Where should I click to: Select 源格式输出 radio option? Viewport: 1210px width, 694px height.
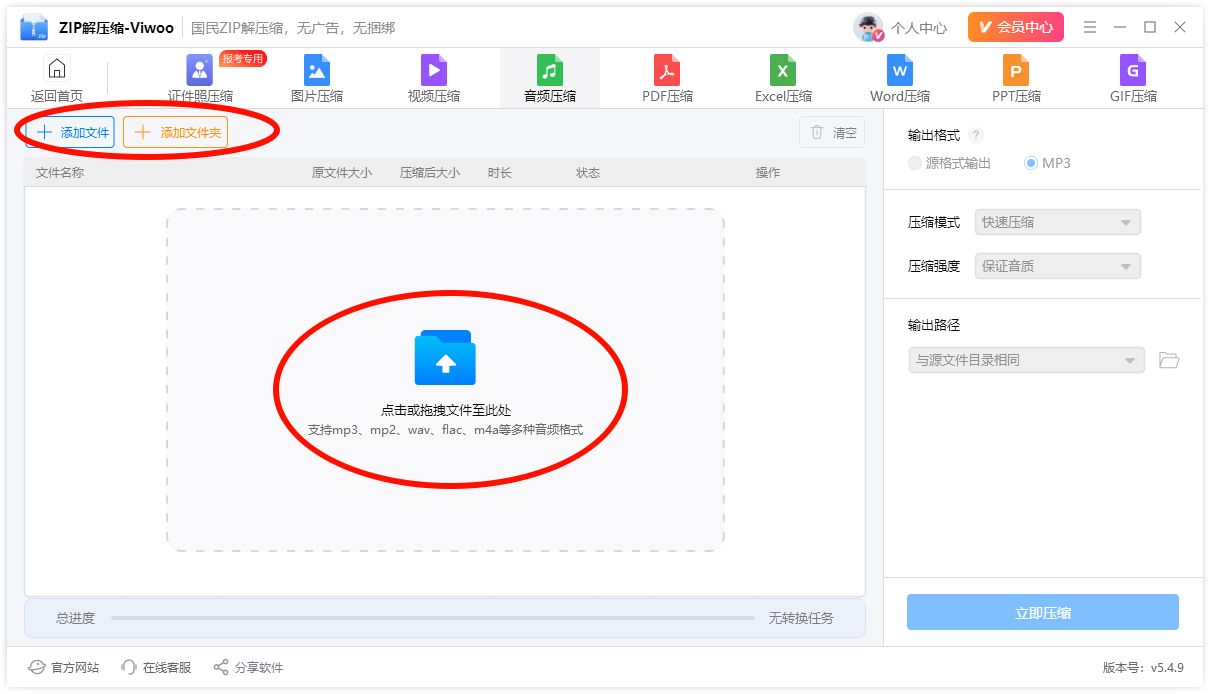coord(949,163)
